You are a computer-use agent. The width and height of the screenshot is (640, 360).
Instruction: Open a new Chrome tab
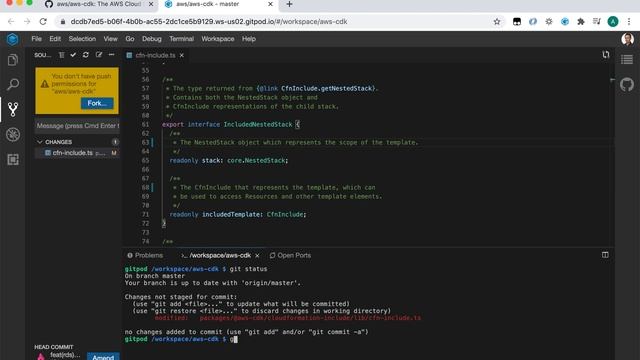(289, 4)
